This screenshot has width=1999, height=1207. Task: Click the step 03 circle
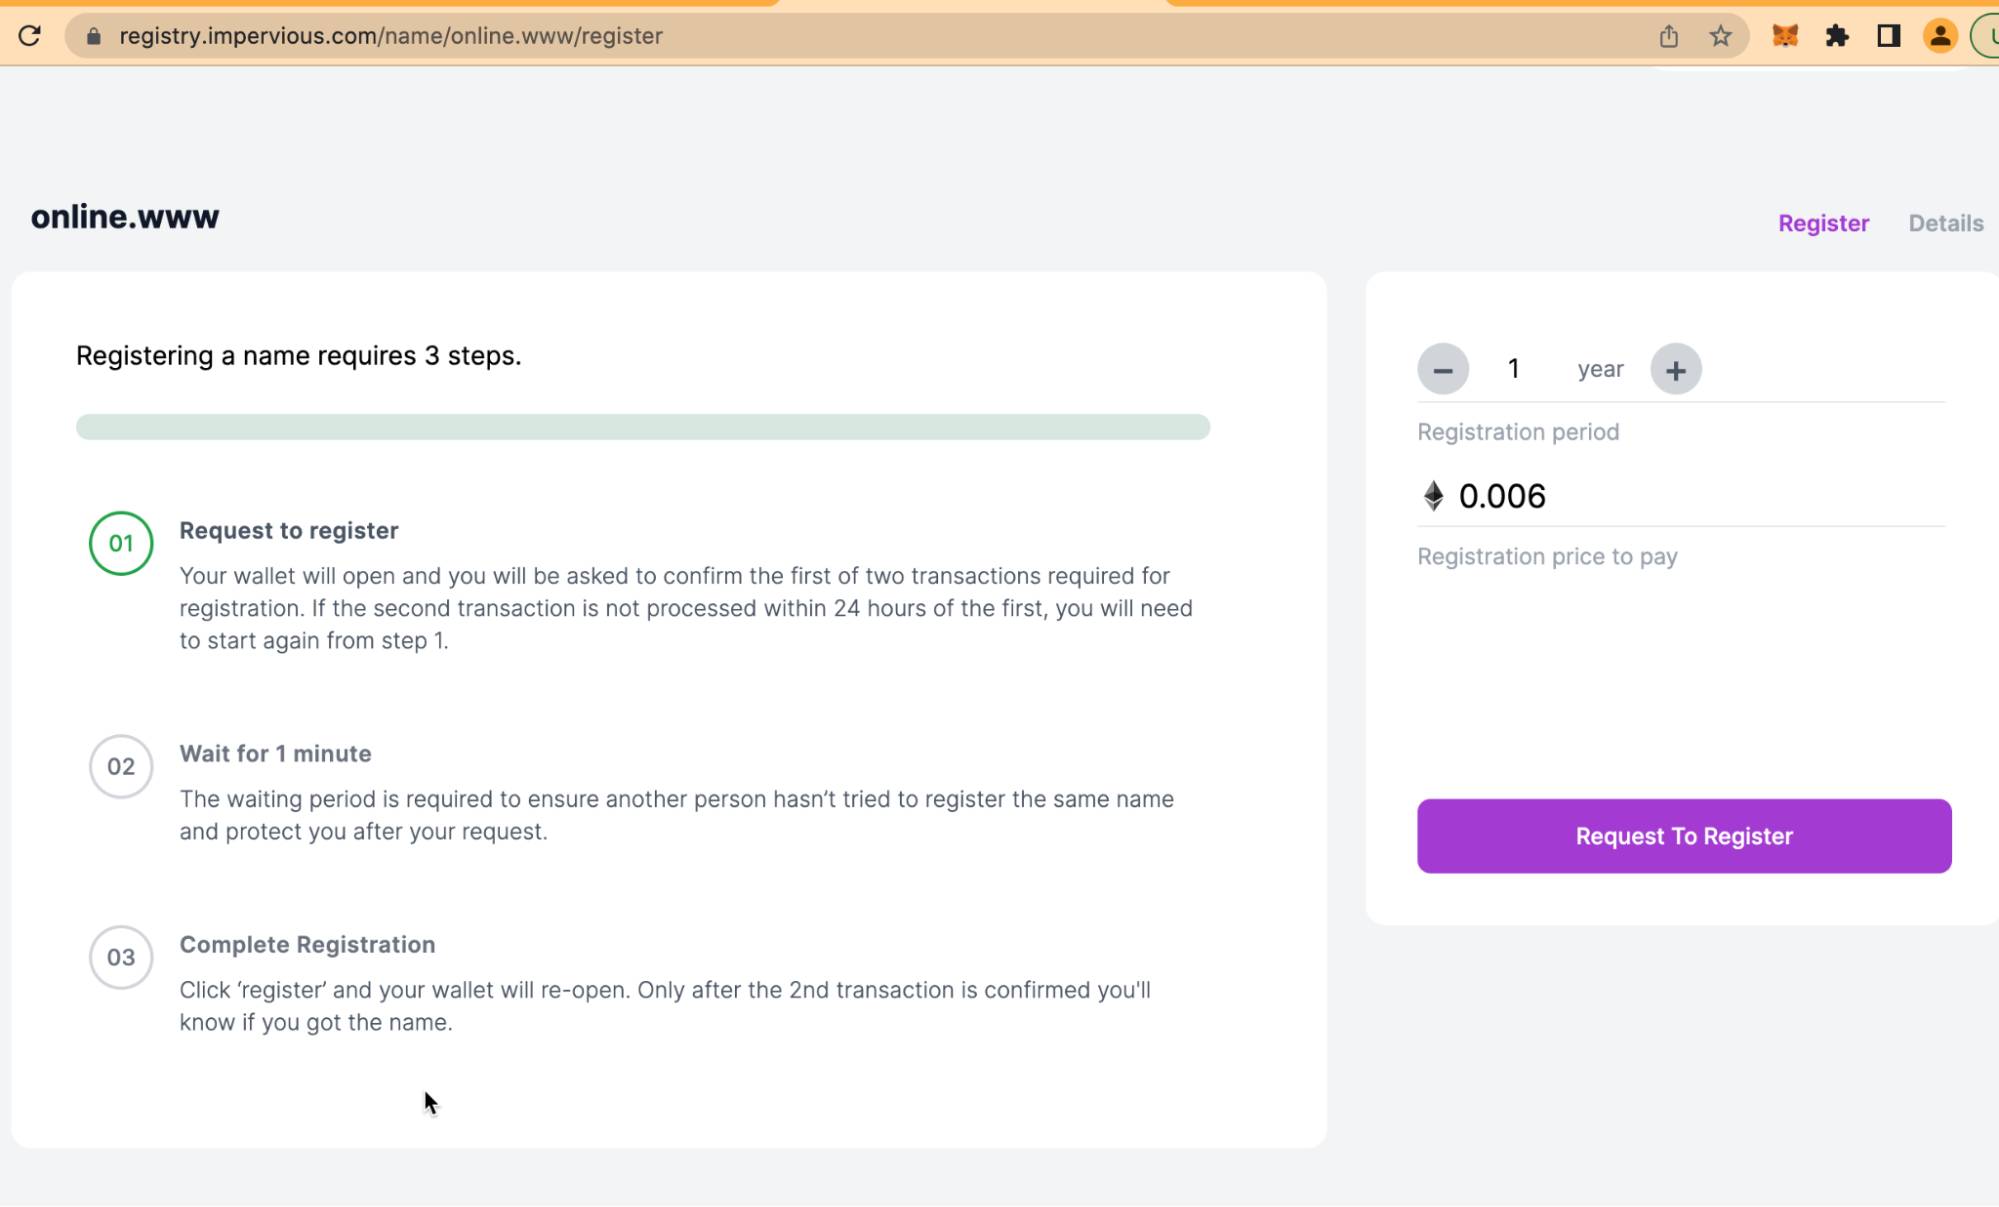(x=121, y=957)
